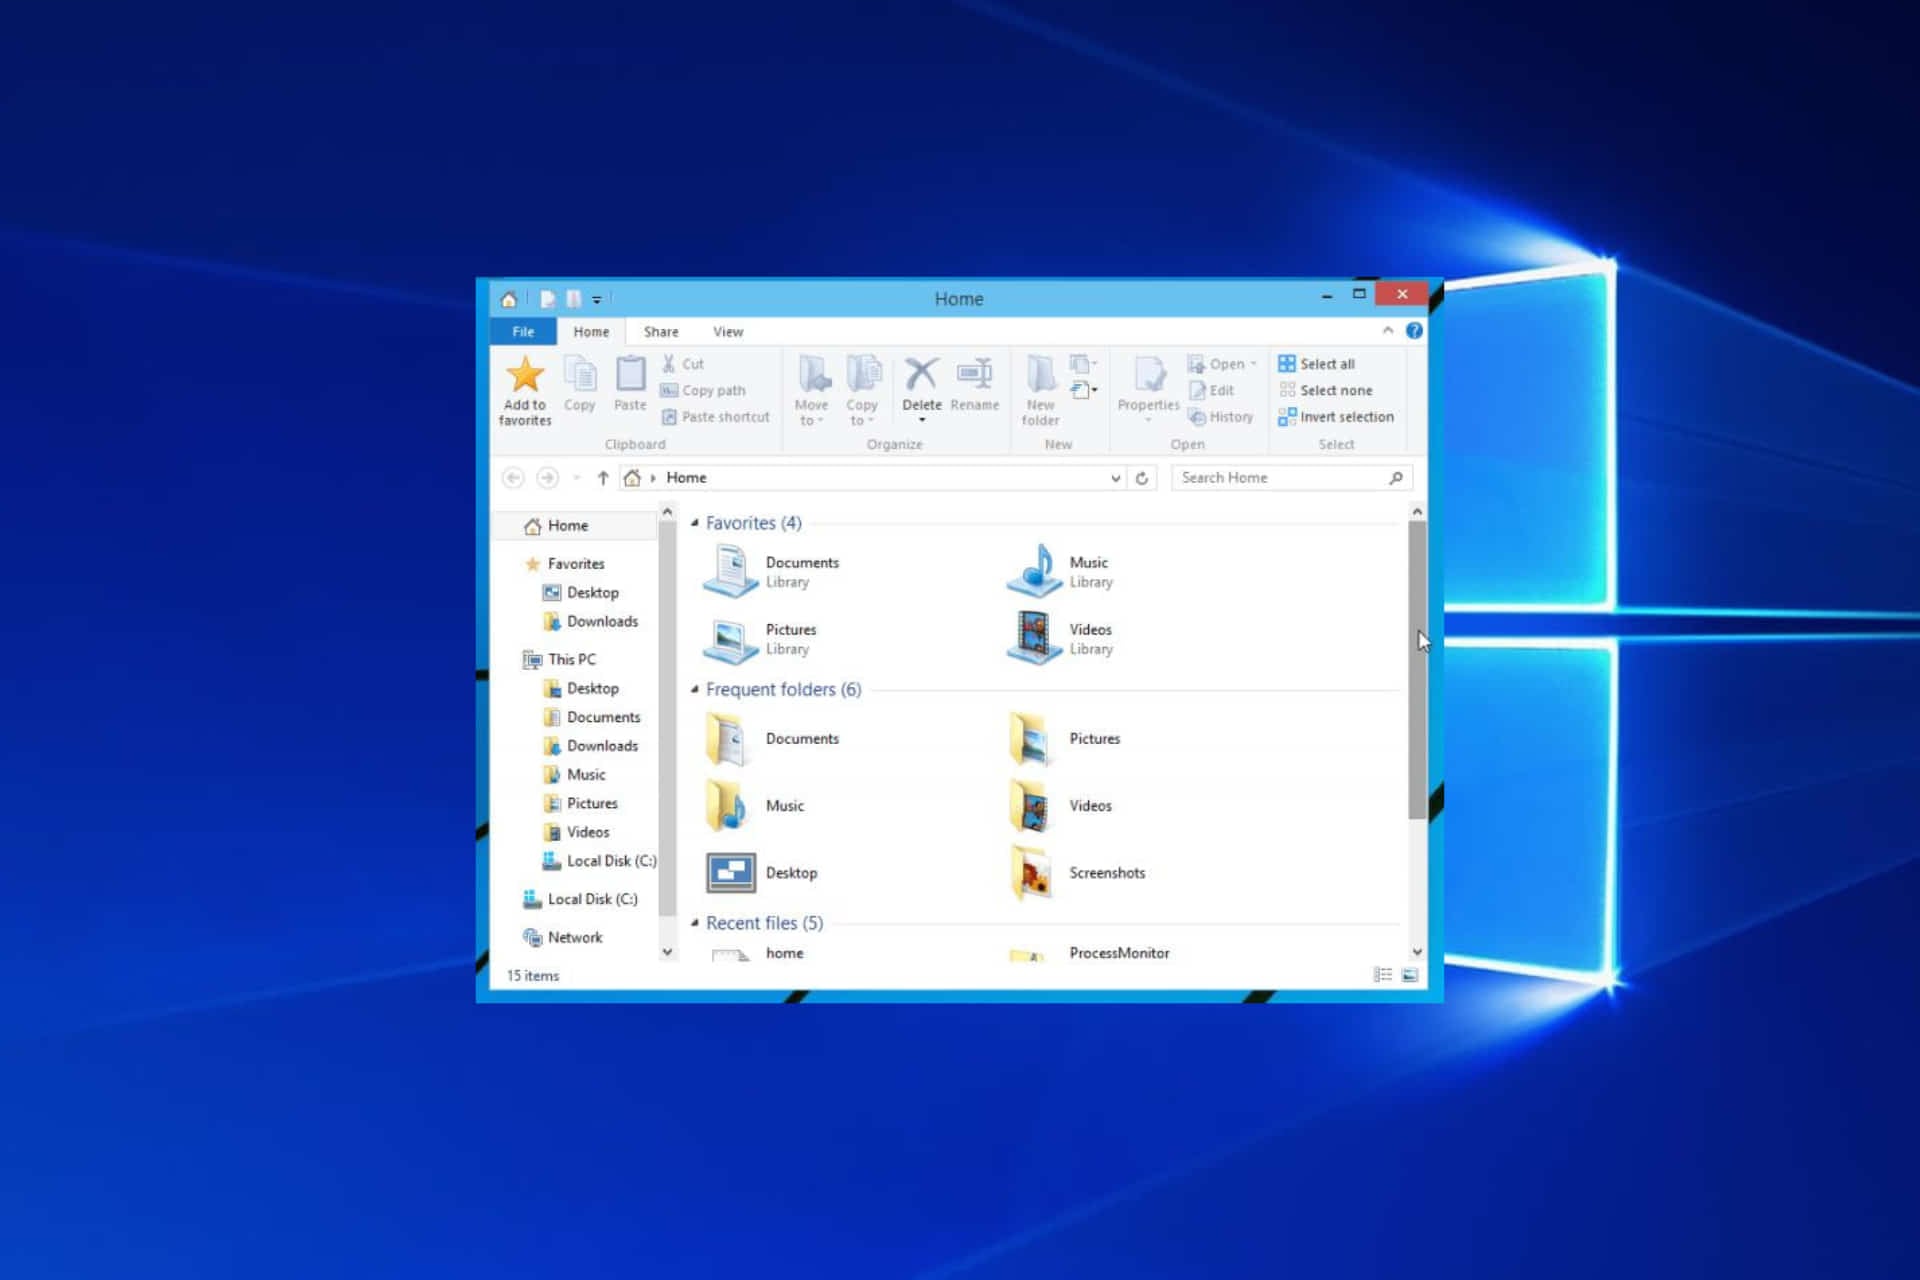Image resolution: width=1920 pixels, height=1280 pixels.
Task: Click Invert selection
Action: point(1337,417)
